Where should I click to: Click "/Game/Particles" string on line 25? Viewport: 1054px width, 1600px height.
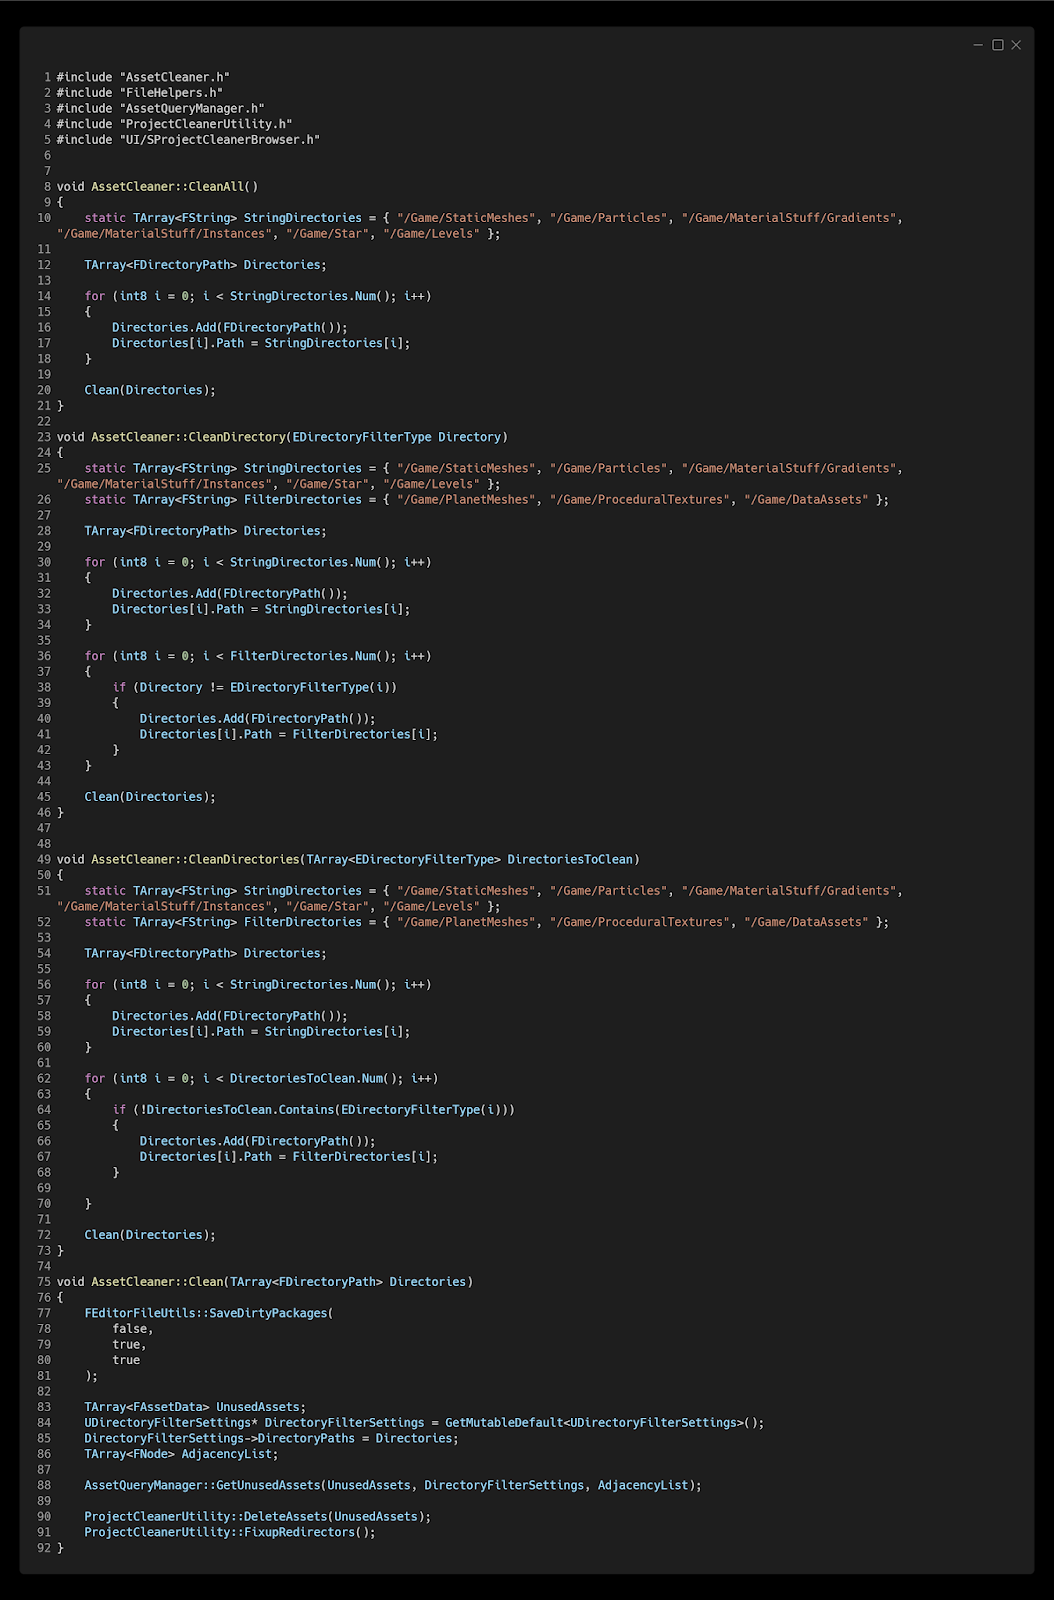click(x=609, y=468)
